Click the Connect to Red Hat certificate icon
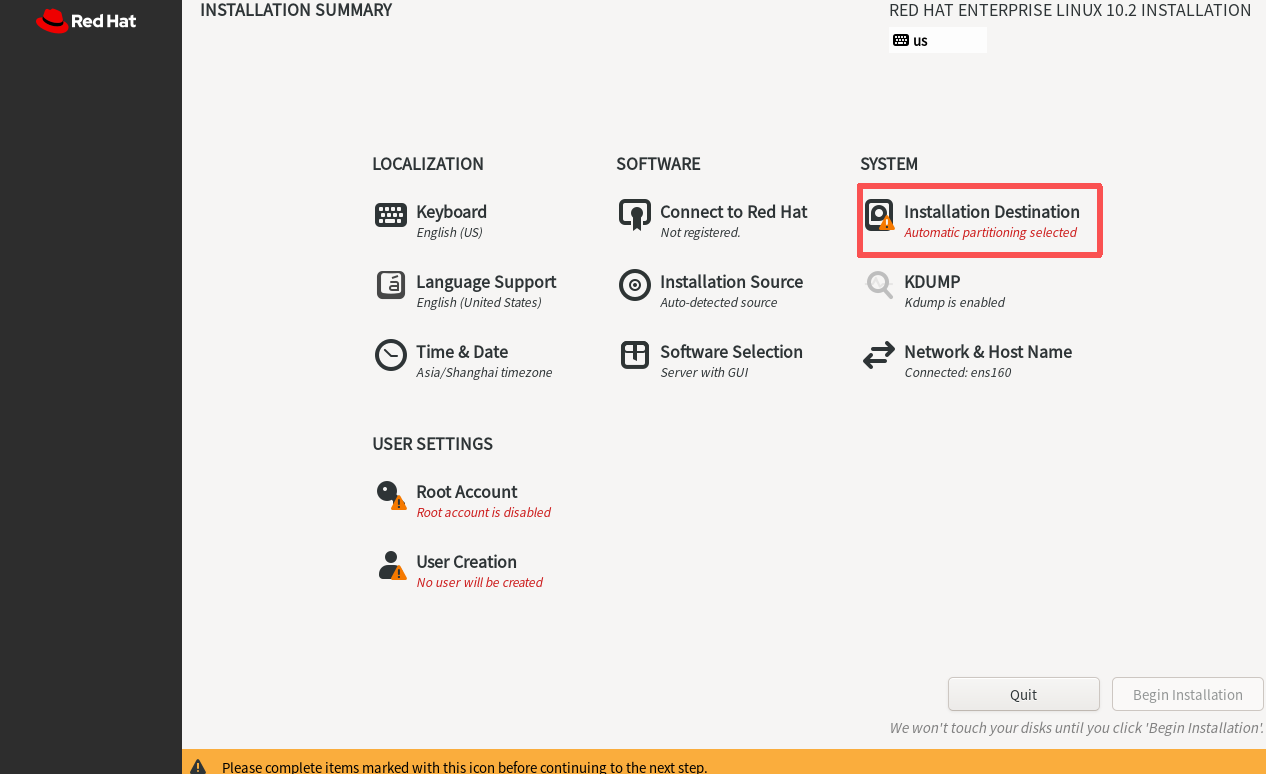 [x=635, y=215]
